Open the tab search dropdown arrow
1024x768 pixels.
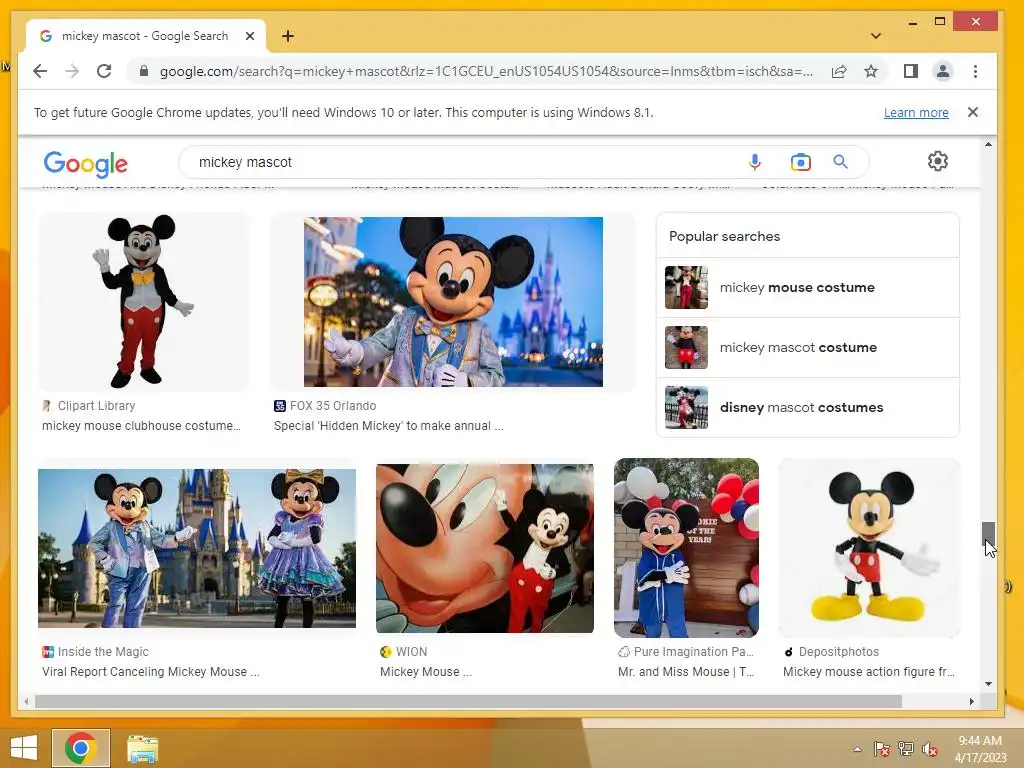[x=876, y=36]
